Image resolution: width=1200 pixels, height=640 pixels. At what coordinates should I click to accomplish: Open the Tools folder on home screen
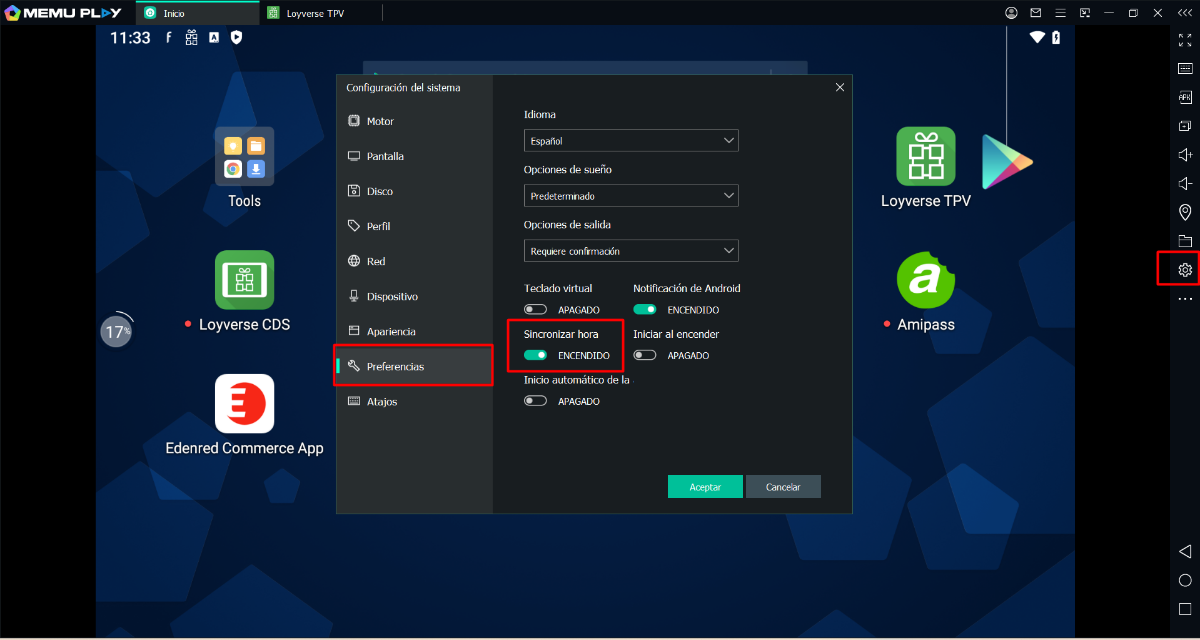click(x=244, y=157)
